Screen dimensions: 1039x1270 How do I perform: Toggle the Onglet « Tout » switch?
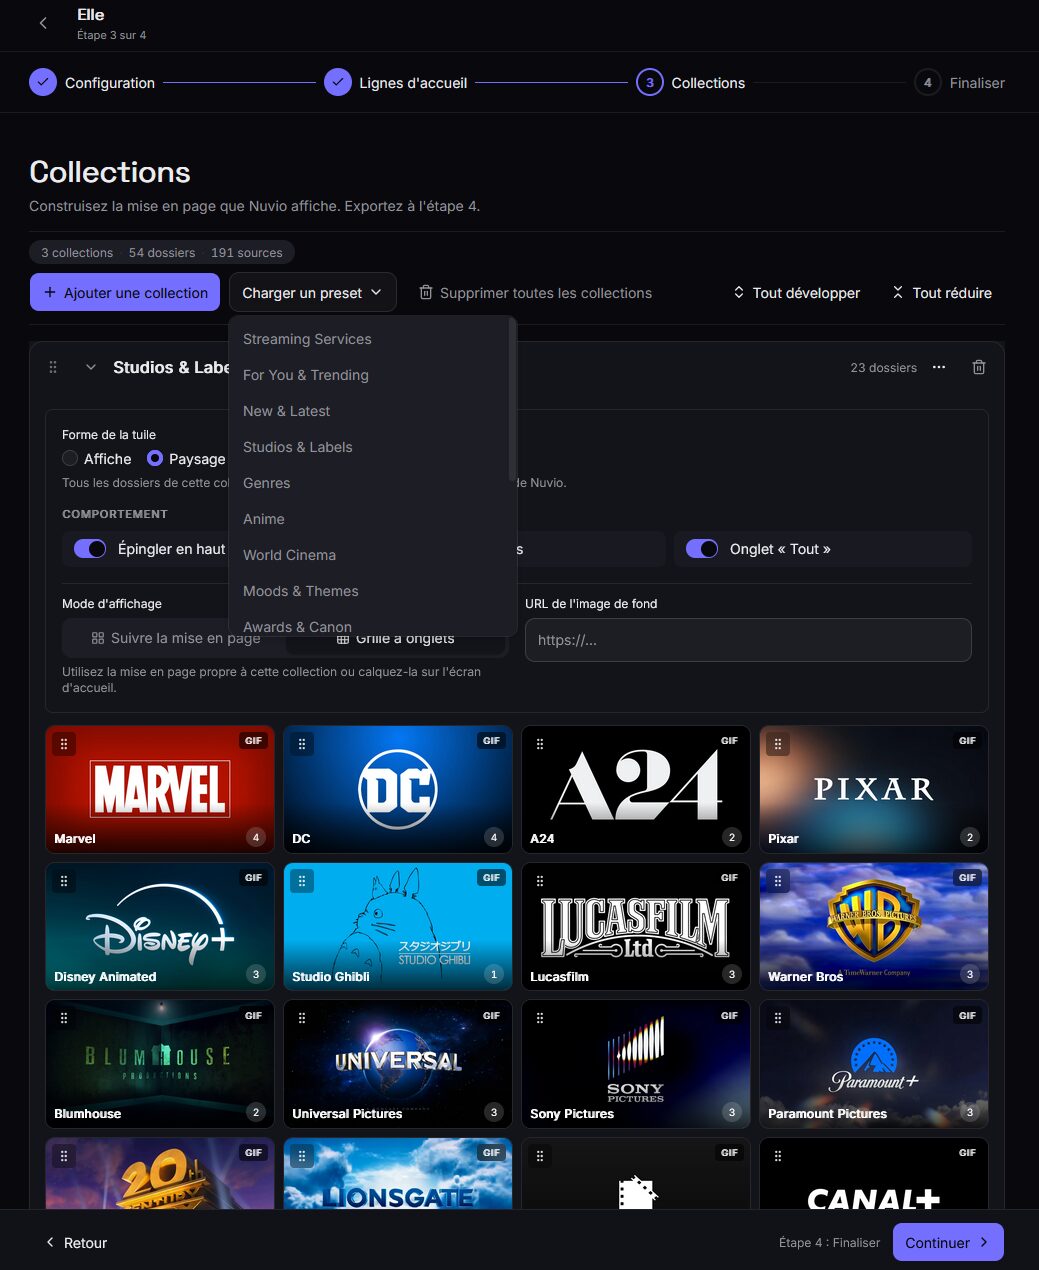702,549
